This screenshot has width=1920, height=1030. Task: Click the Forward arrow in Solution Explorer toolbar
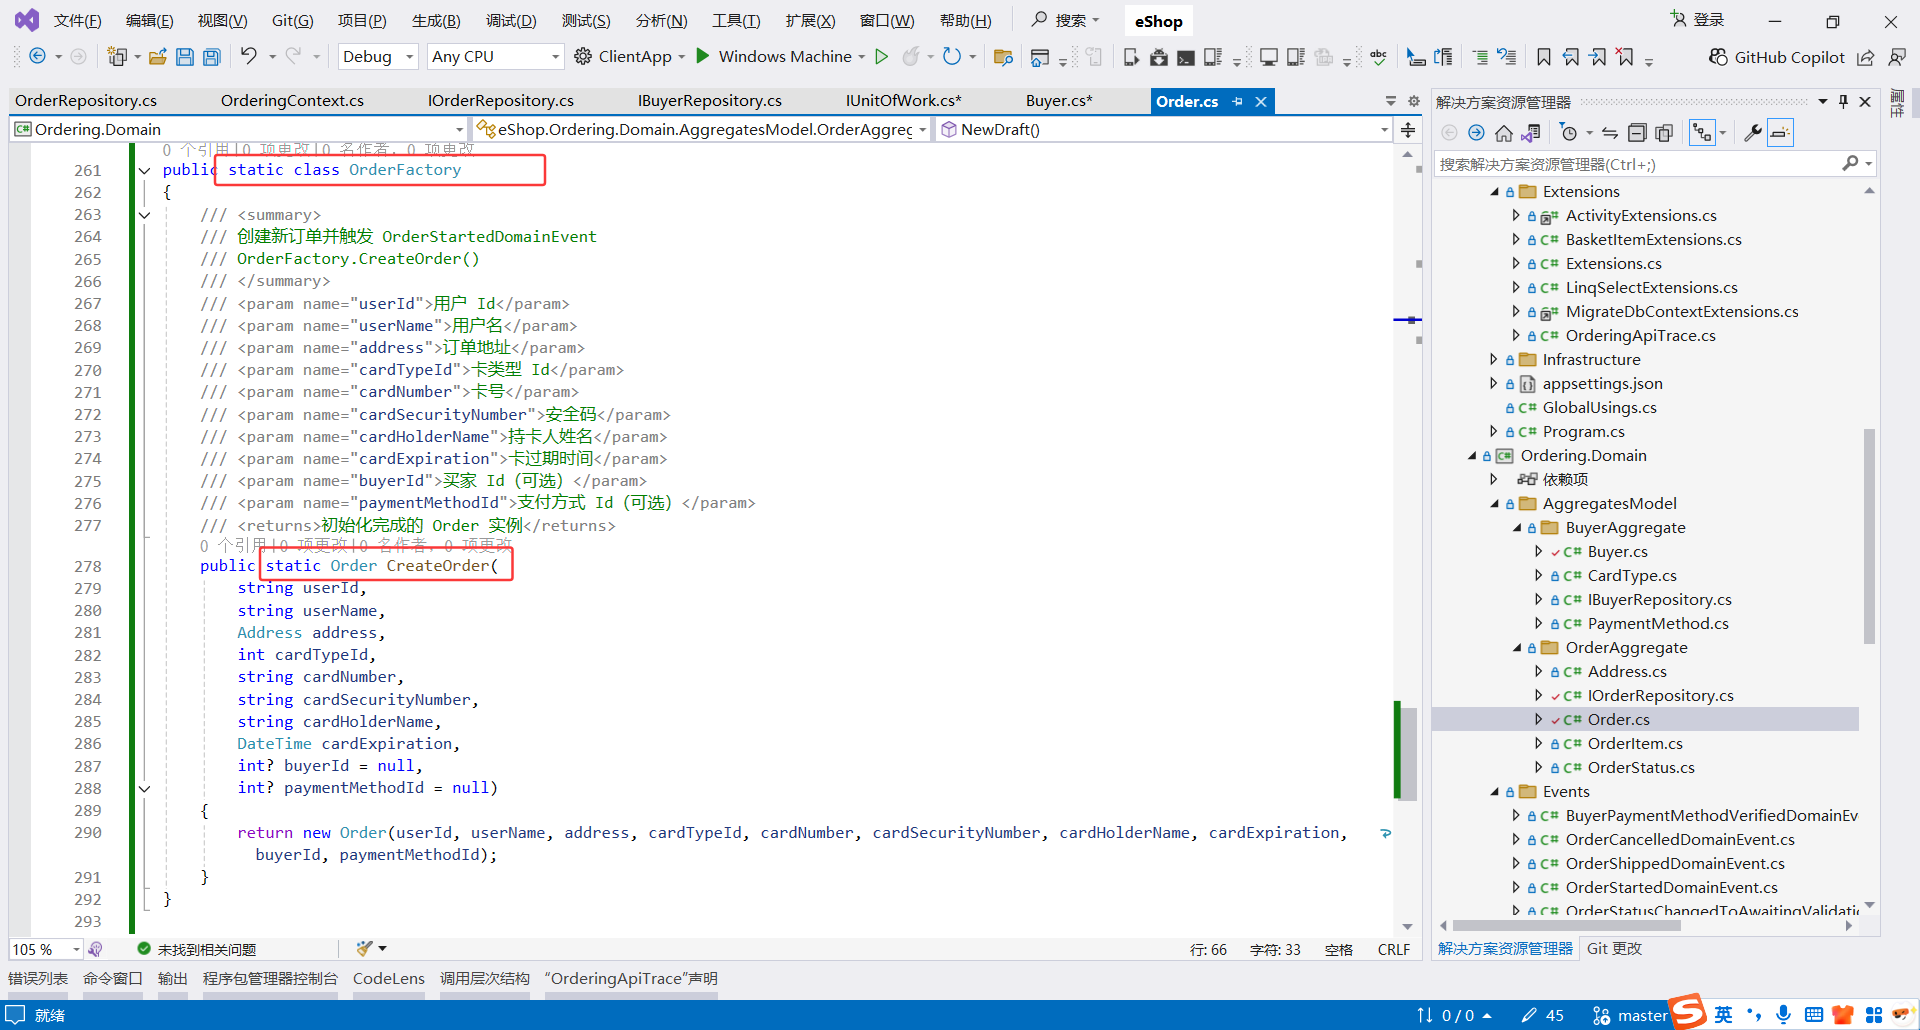1476,133
